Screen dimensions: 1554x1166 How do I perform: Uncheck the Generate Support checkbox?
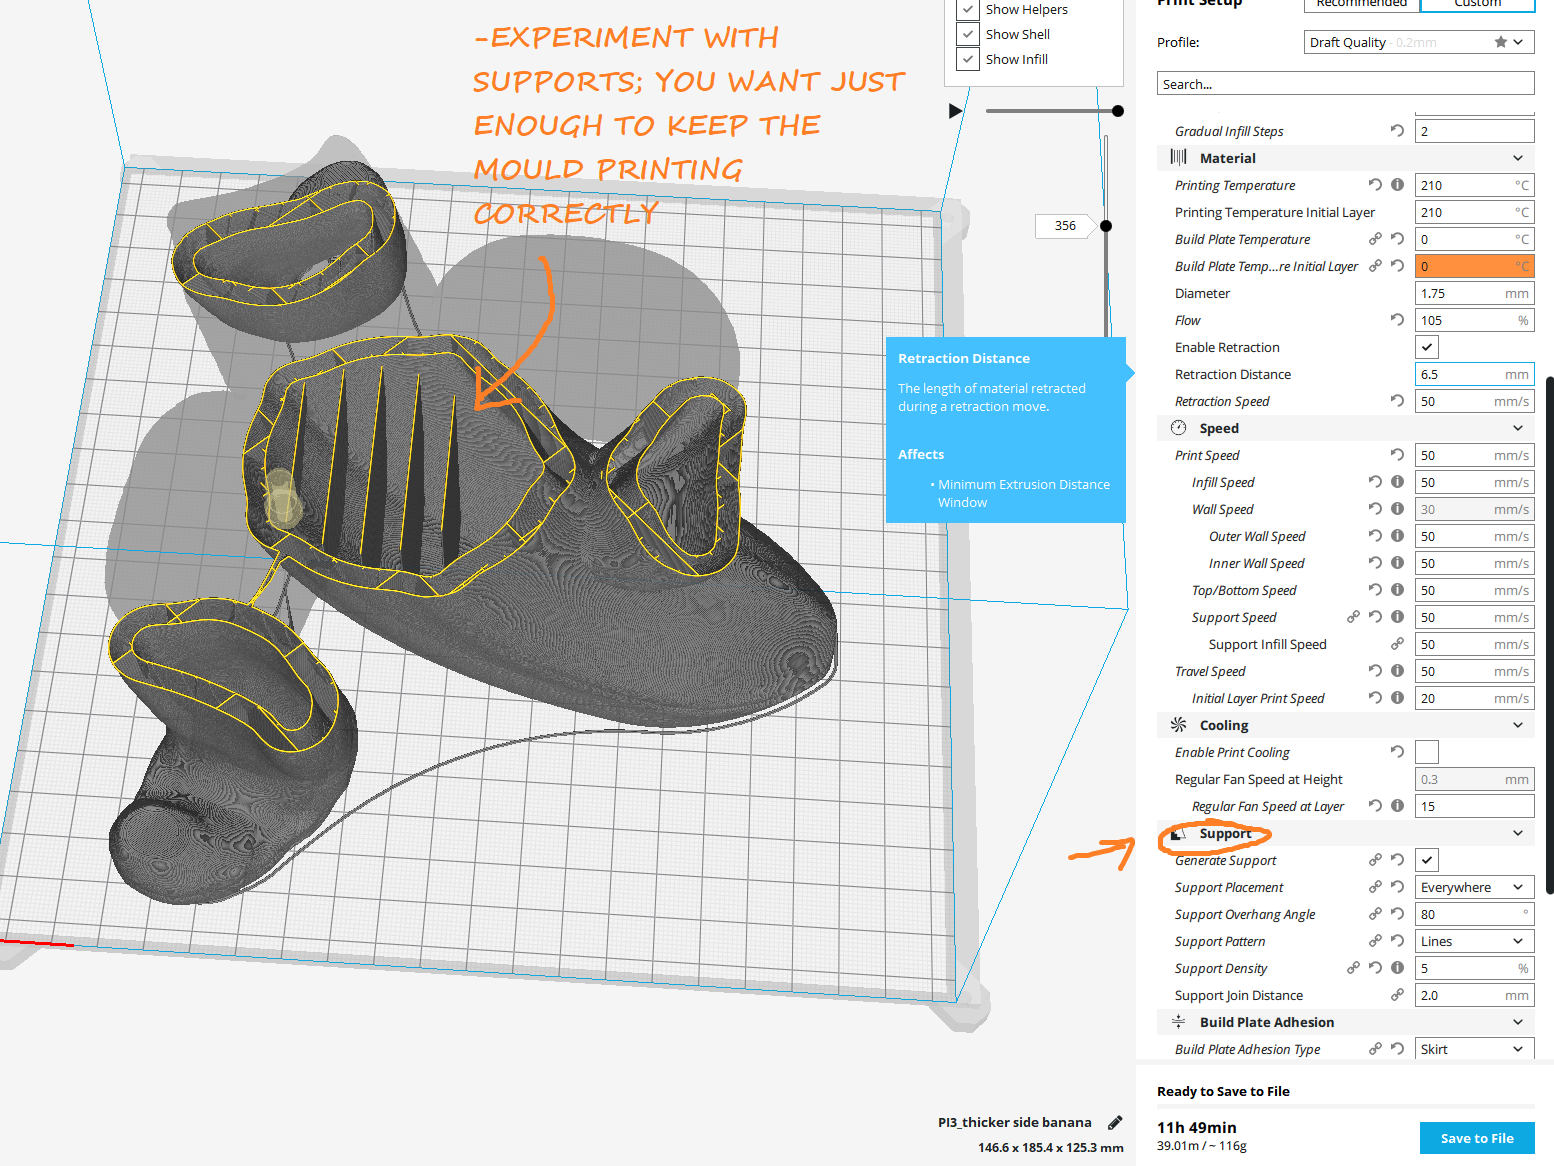tap(1427, 860)
